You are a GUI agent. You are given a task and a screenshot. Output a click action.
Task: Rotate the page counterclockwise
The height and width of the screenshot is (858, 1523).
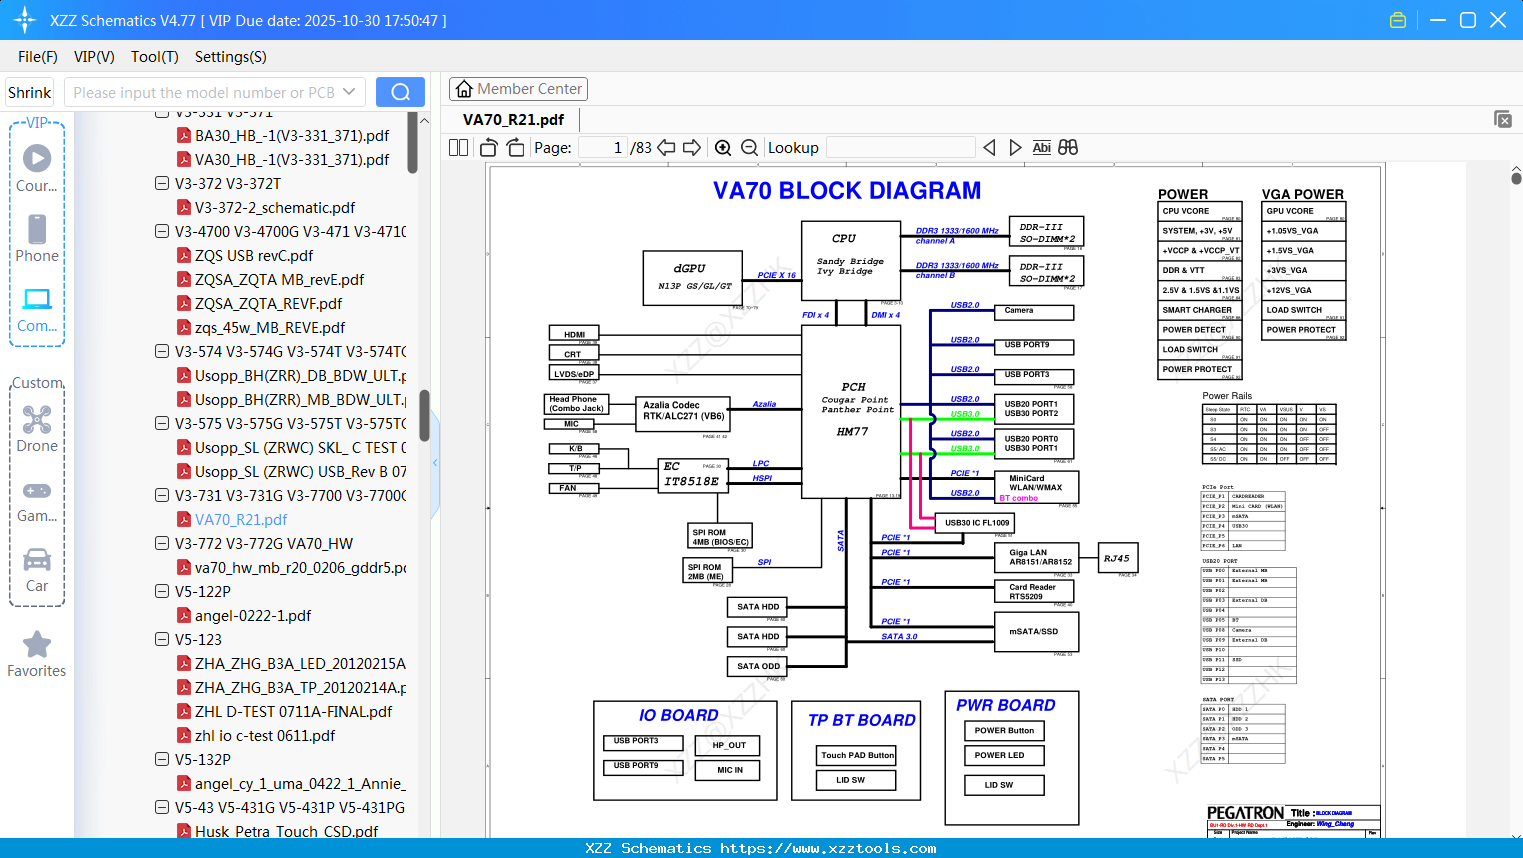(x=489, y=148)
